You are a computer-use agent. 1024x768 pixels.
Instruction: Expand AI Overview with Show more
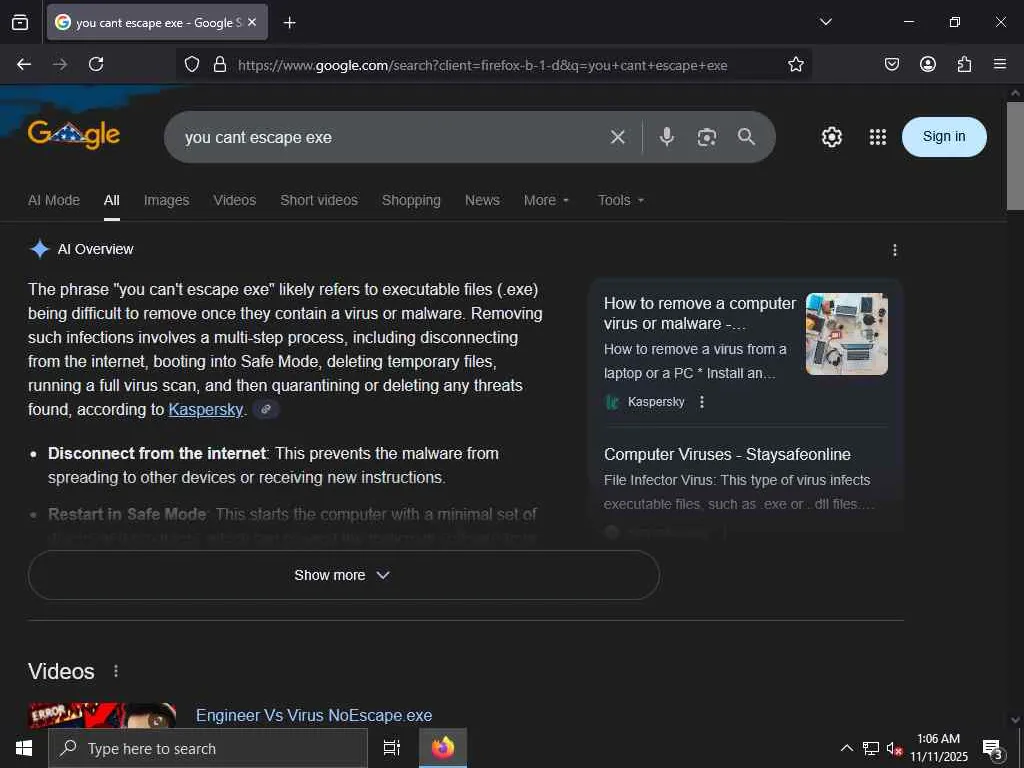pos(344,575)
